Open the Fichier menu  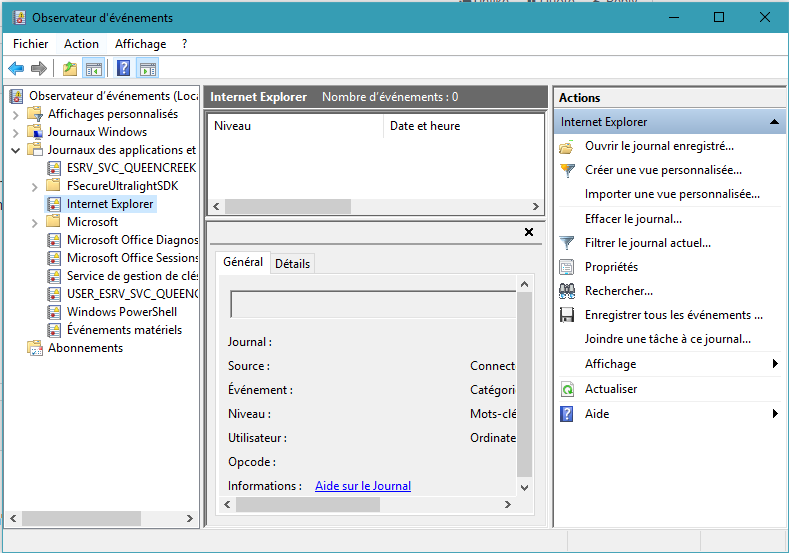pos(31,44)
